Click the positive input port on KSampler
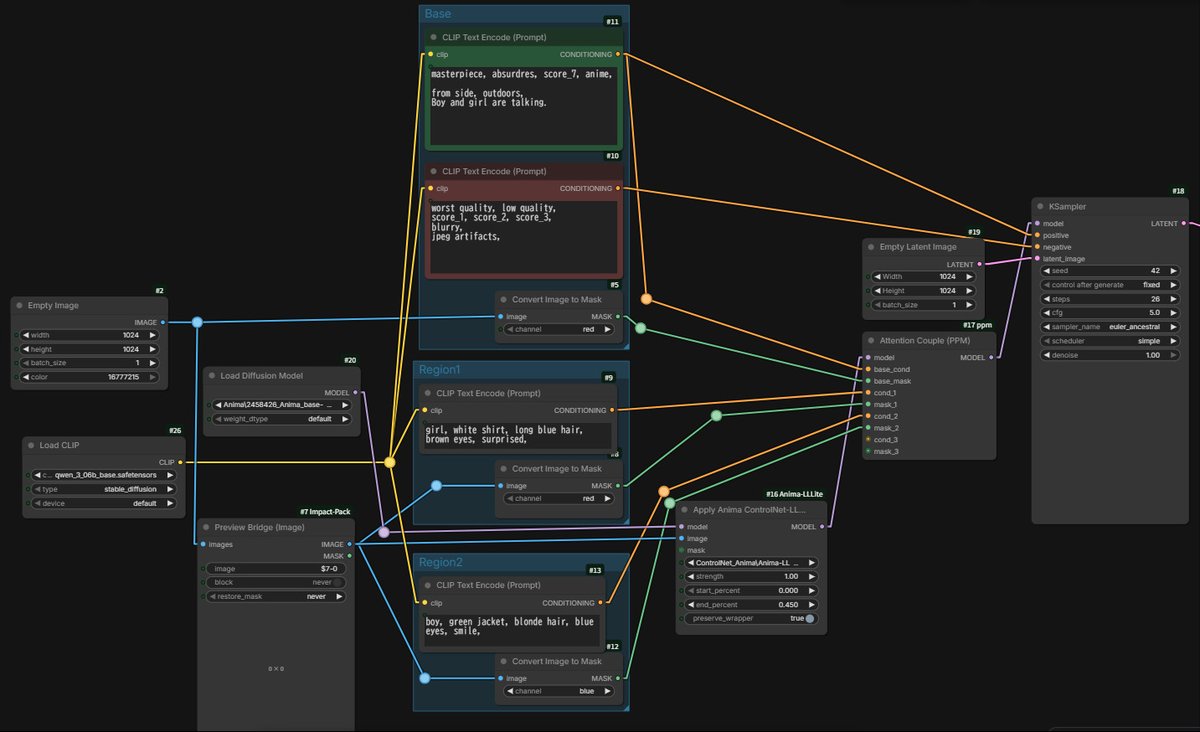The width and height of the screenshot is (1200, 732). tap(1037, 235)
